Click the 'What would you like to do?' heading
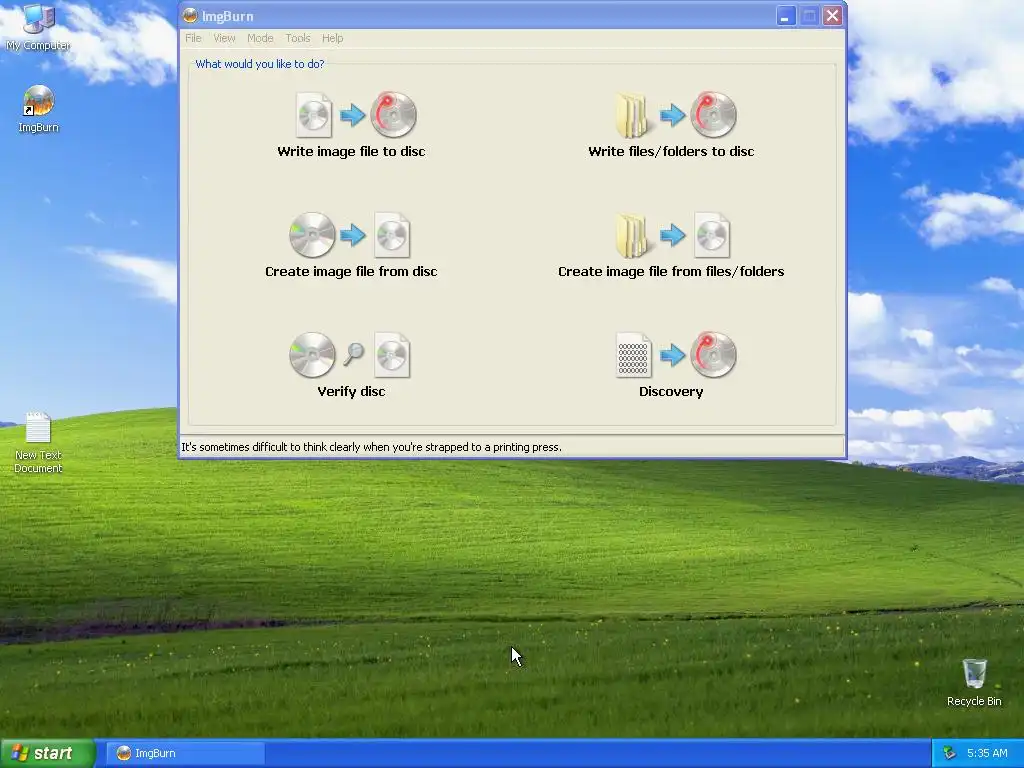The height and width of the screenshot is (768, 1024). (x=260, y=64)
